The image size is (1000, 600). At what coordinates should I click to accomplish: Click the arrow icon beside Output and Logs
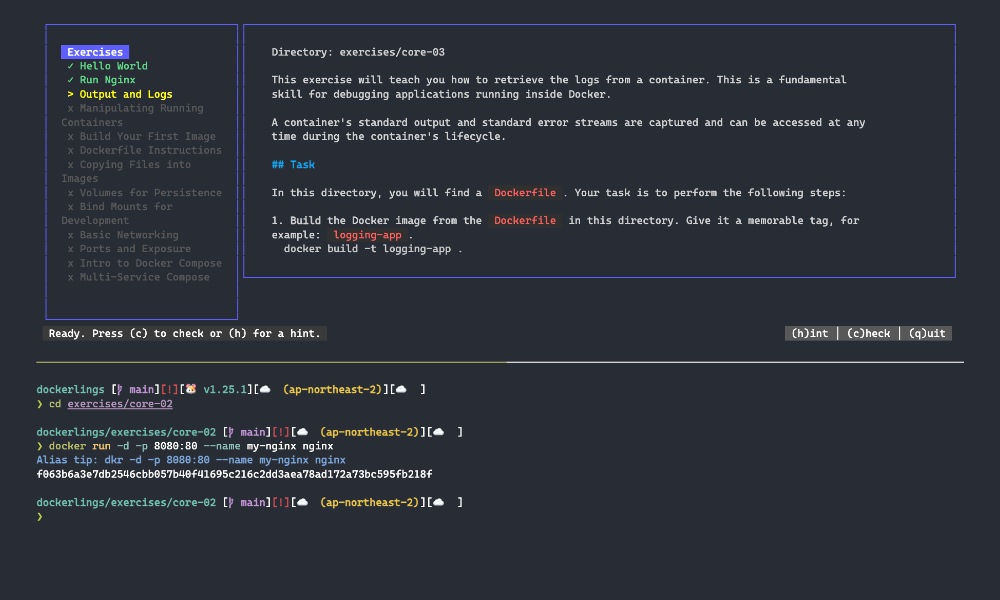[x=69, y=94]
